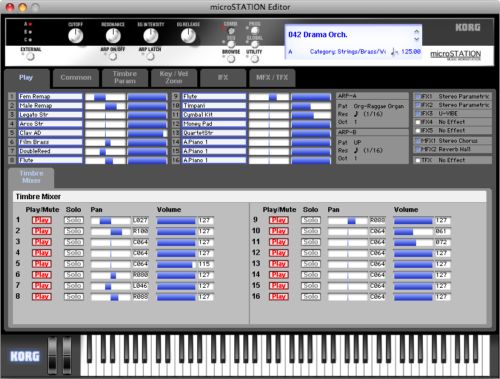Click the EG Release knob

coord(188,36)
